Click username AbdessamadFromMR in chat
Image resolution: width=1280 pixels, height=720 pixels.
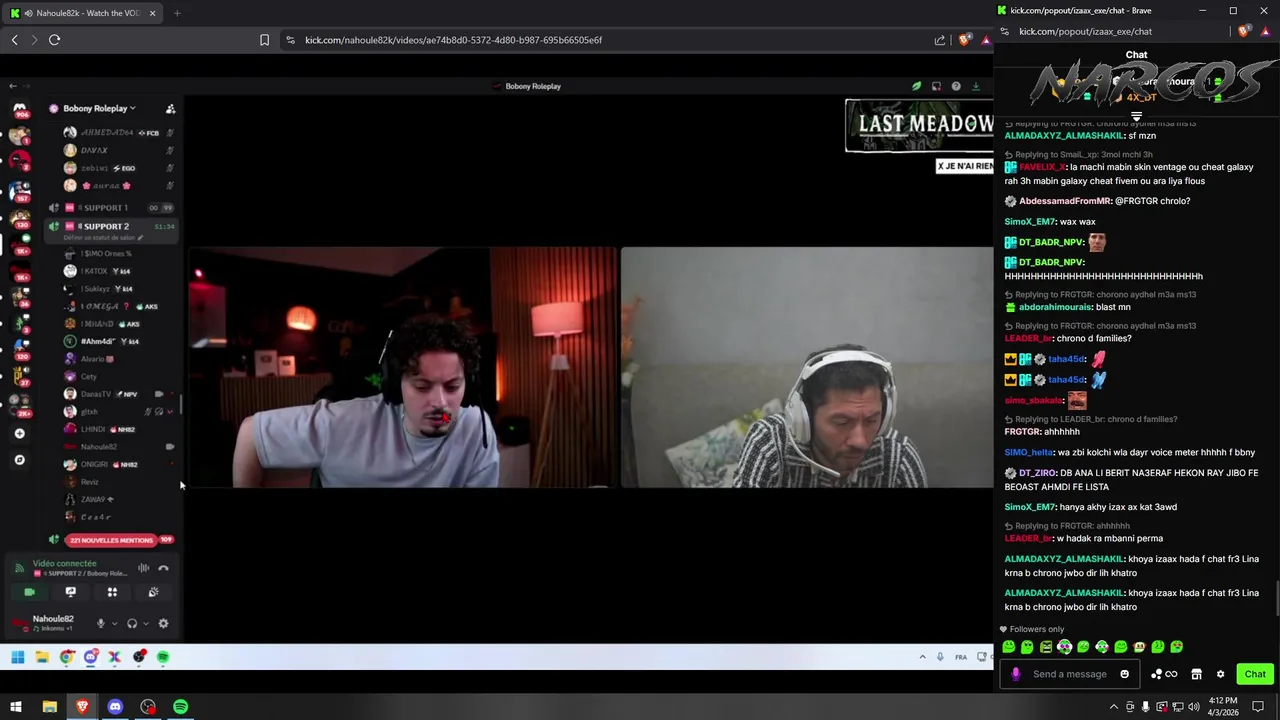point(1064,201)
